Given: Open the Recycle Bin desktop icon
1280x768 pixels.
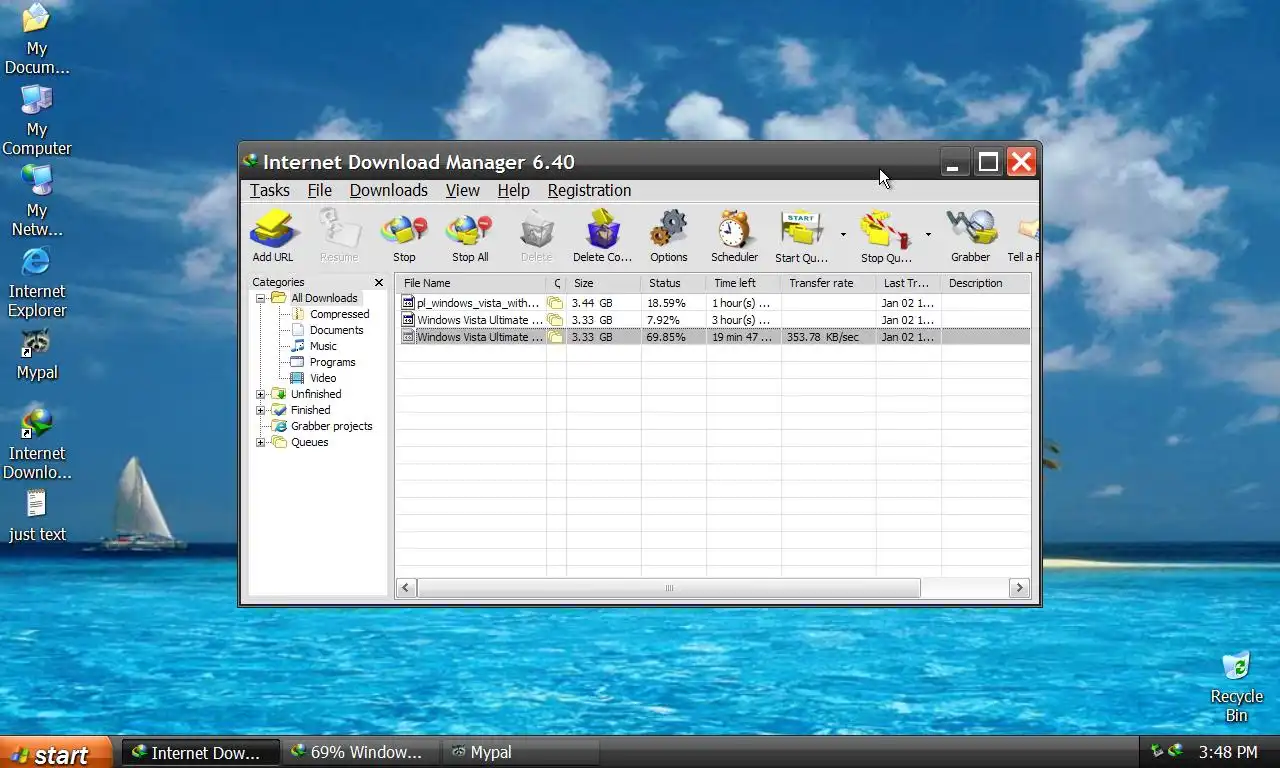Looking at the screenshot, I should pos(1237,687).
